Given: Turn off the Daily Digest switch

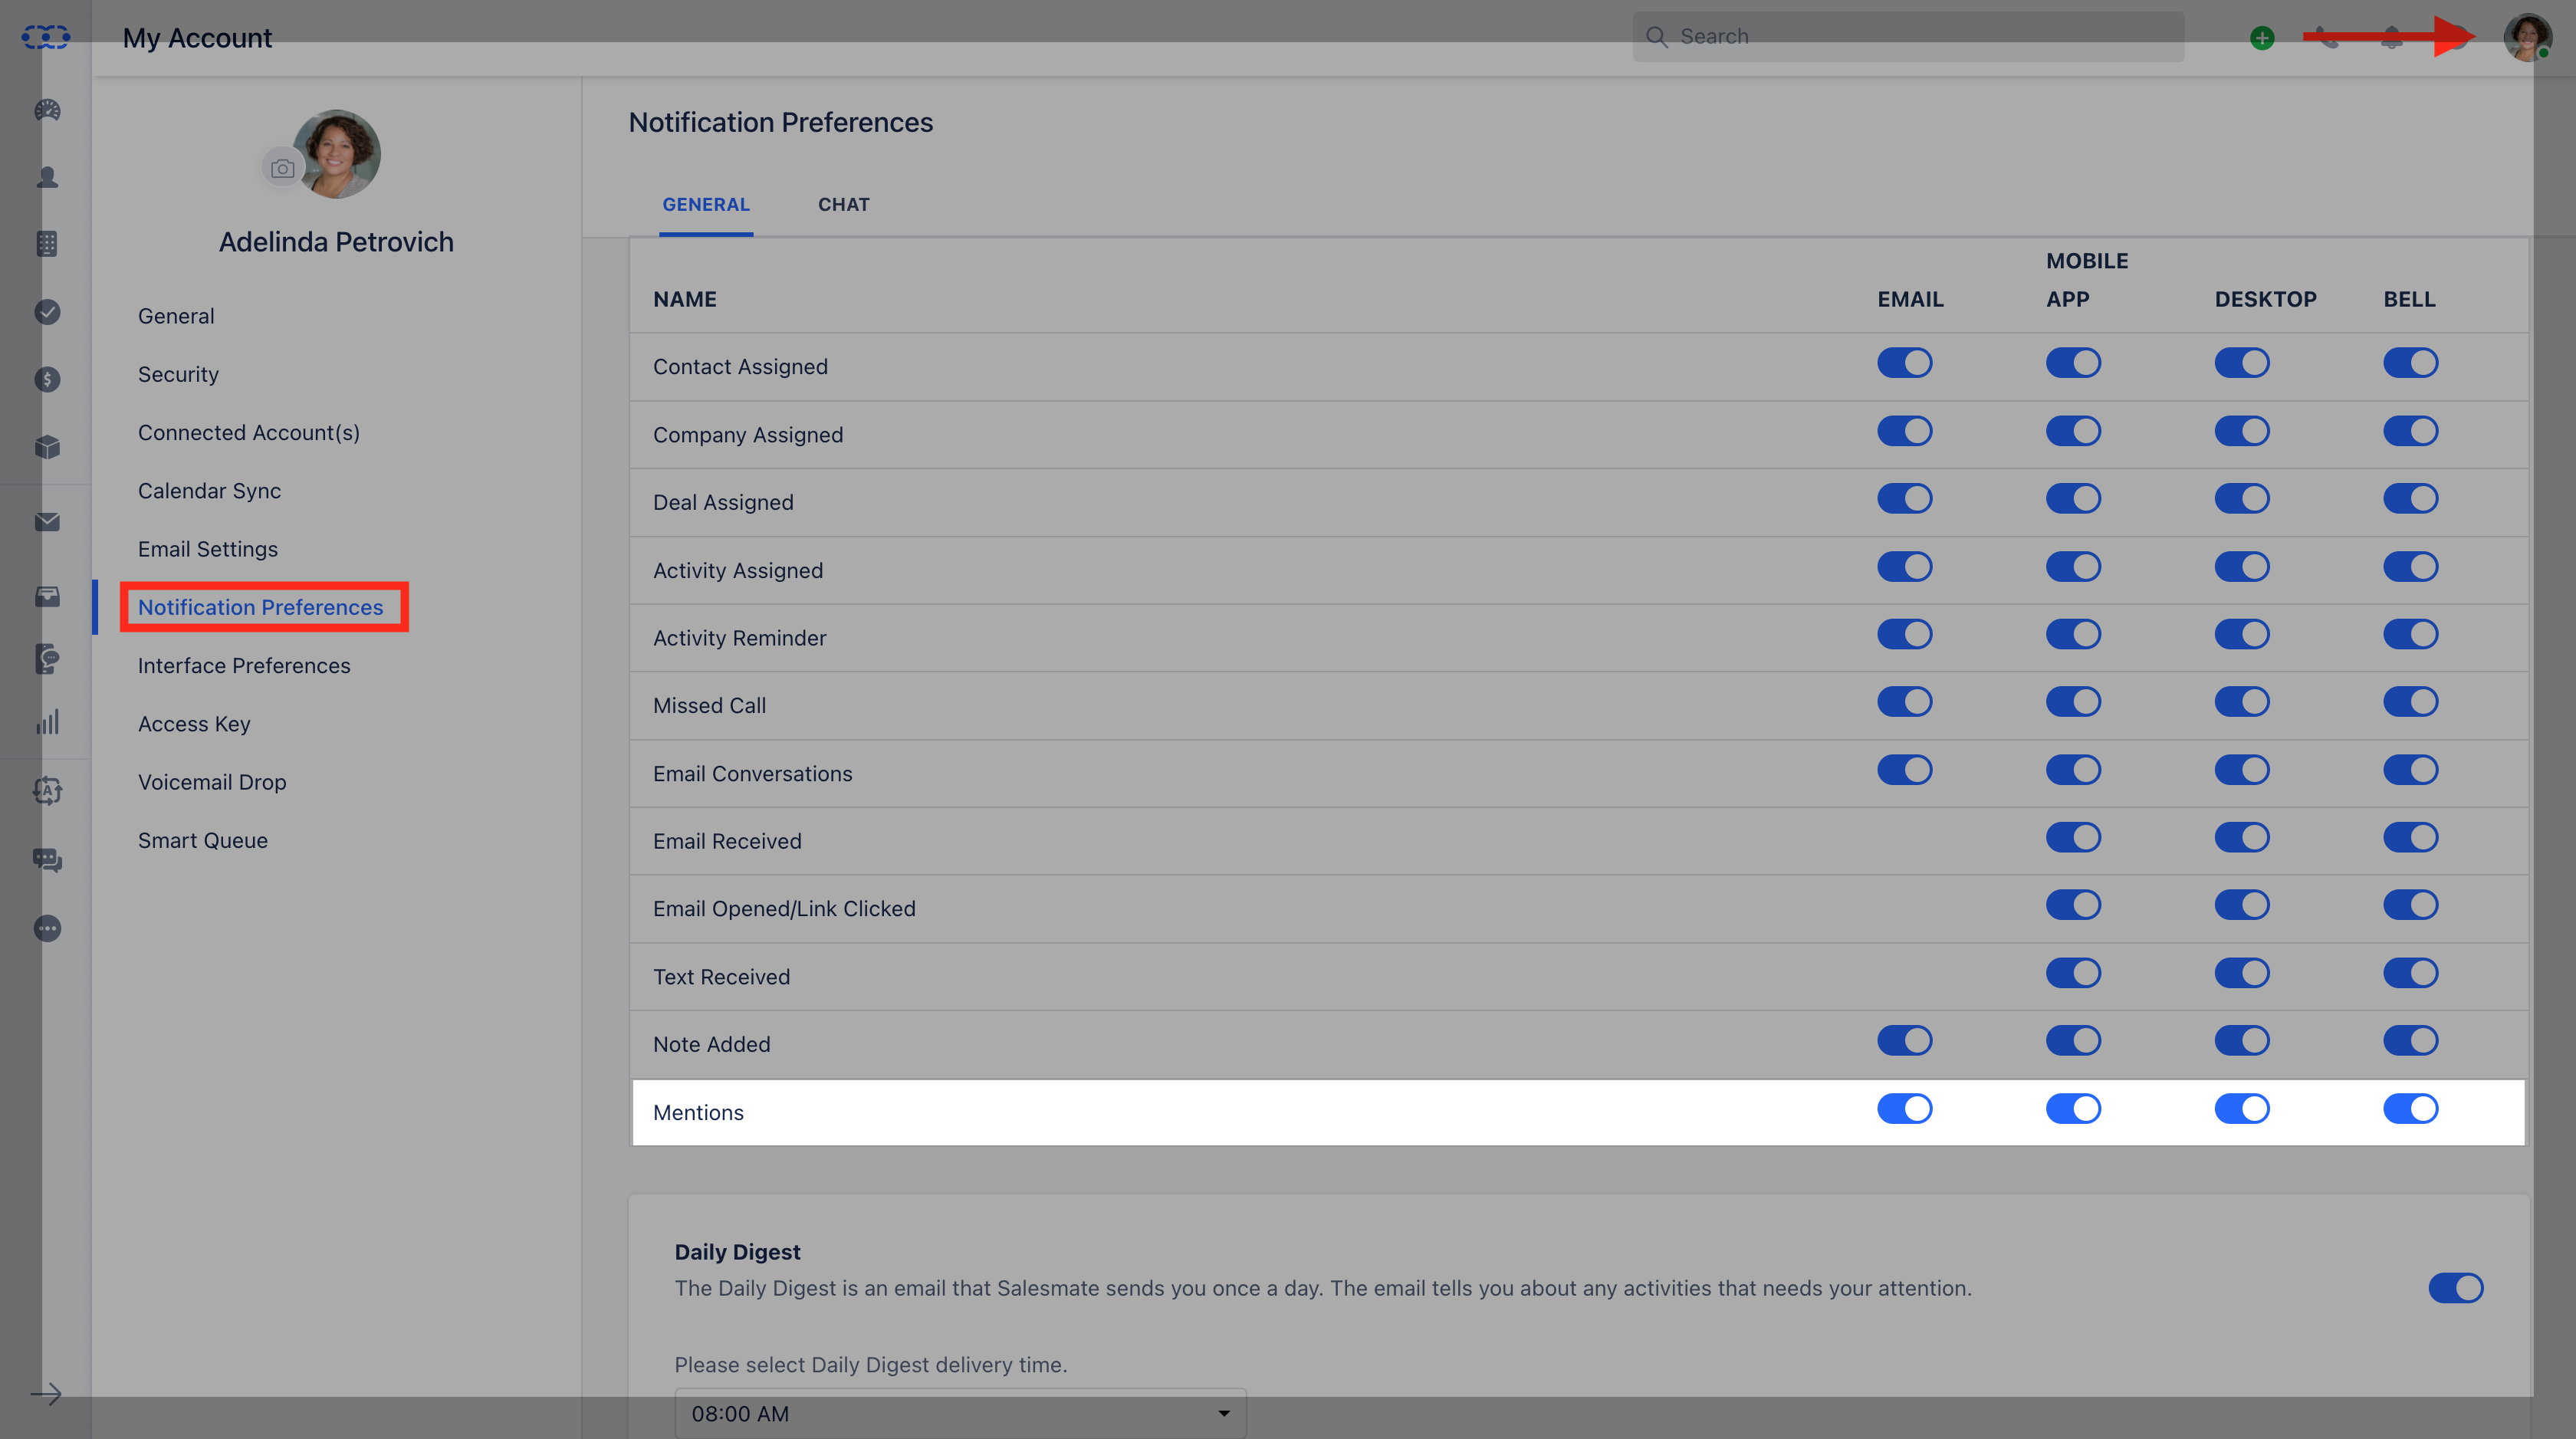Looking at the screenshot, I should point(2455,1288).
